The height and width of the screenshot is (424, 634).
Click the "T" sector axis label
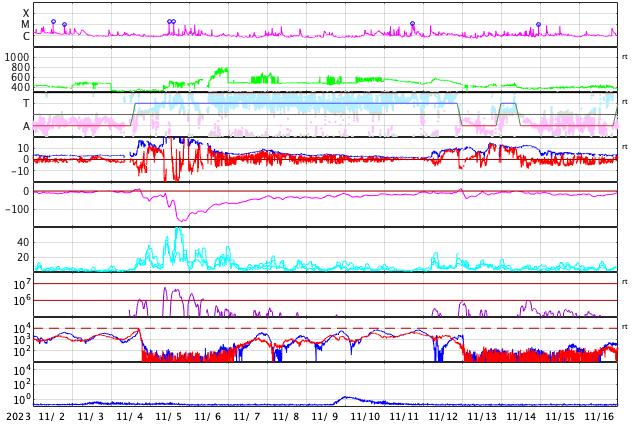tap(26, 103)
